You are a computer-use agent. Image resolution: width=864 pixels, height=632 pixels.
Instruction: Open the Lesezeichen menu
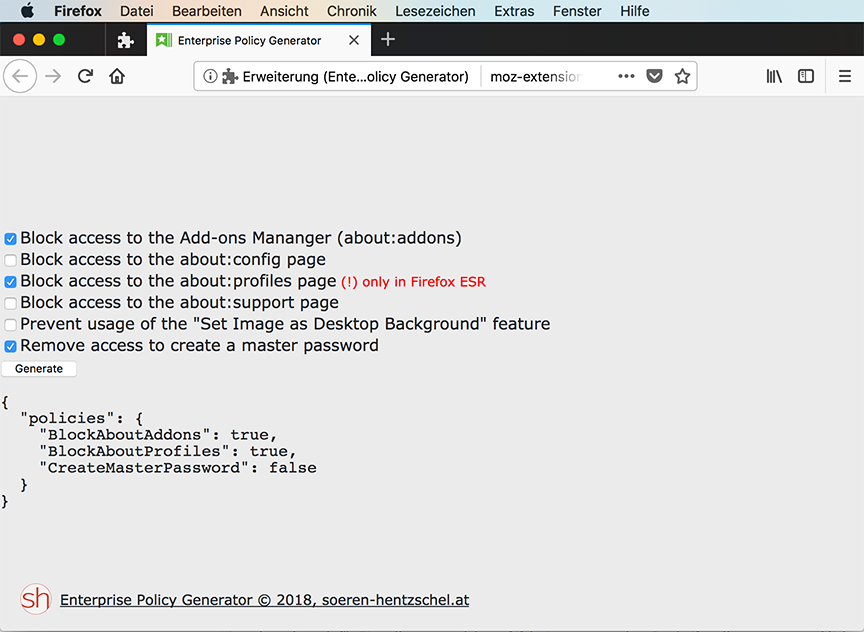(435, 11)
